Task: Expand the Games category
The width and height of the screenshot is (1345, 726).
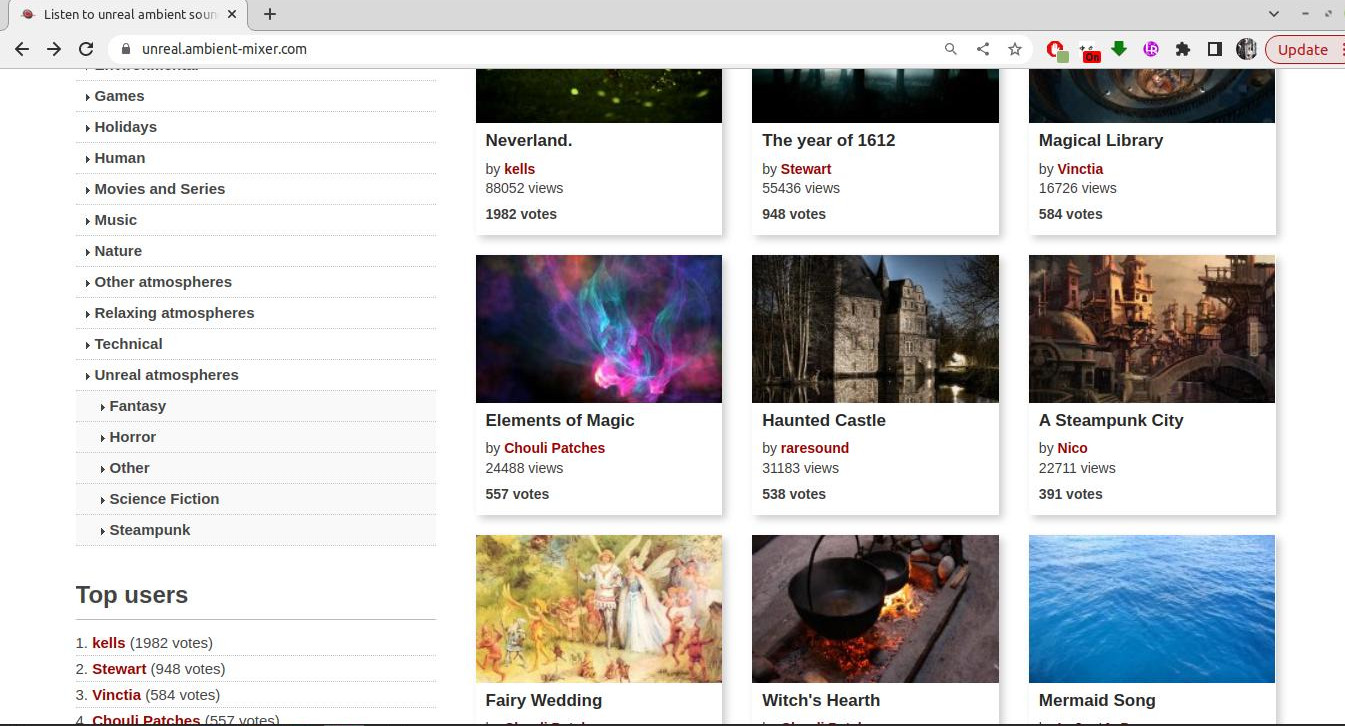Action: [x=119, y=96]
